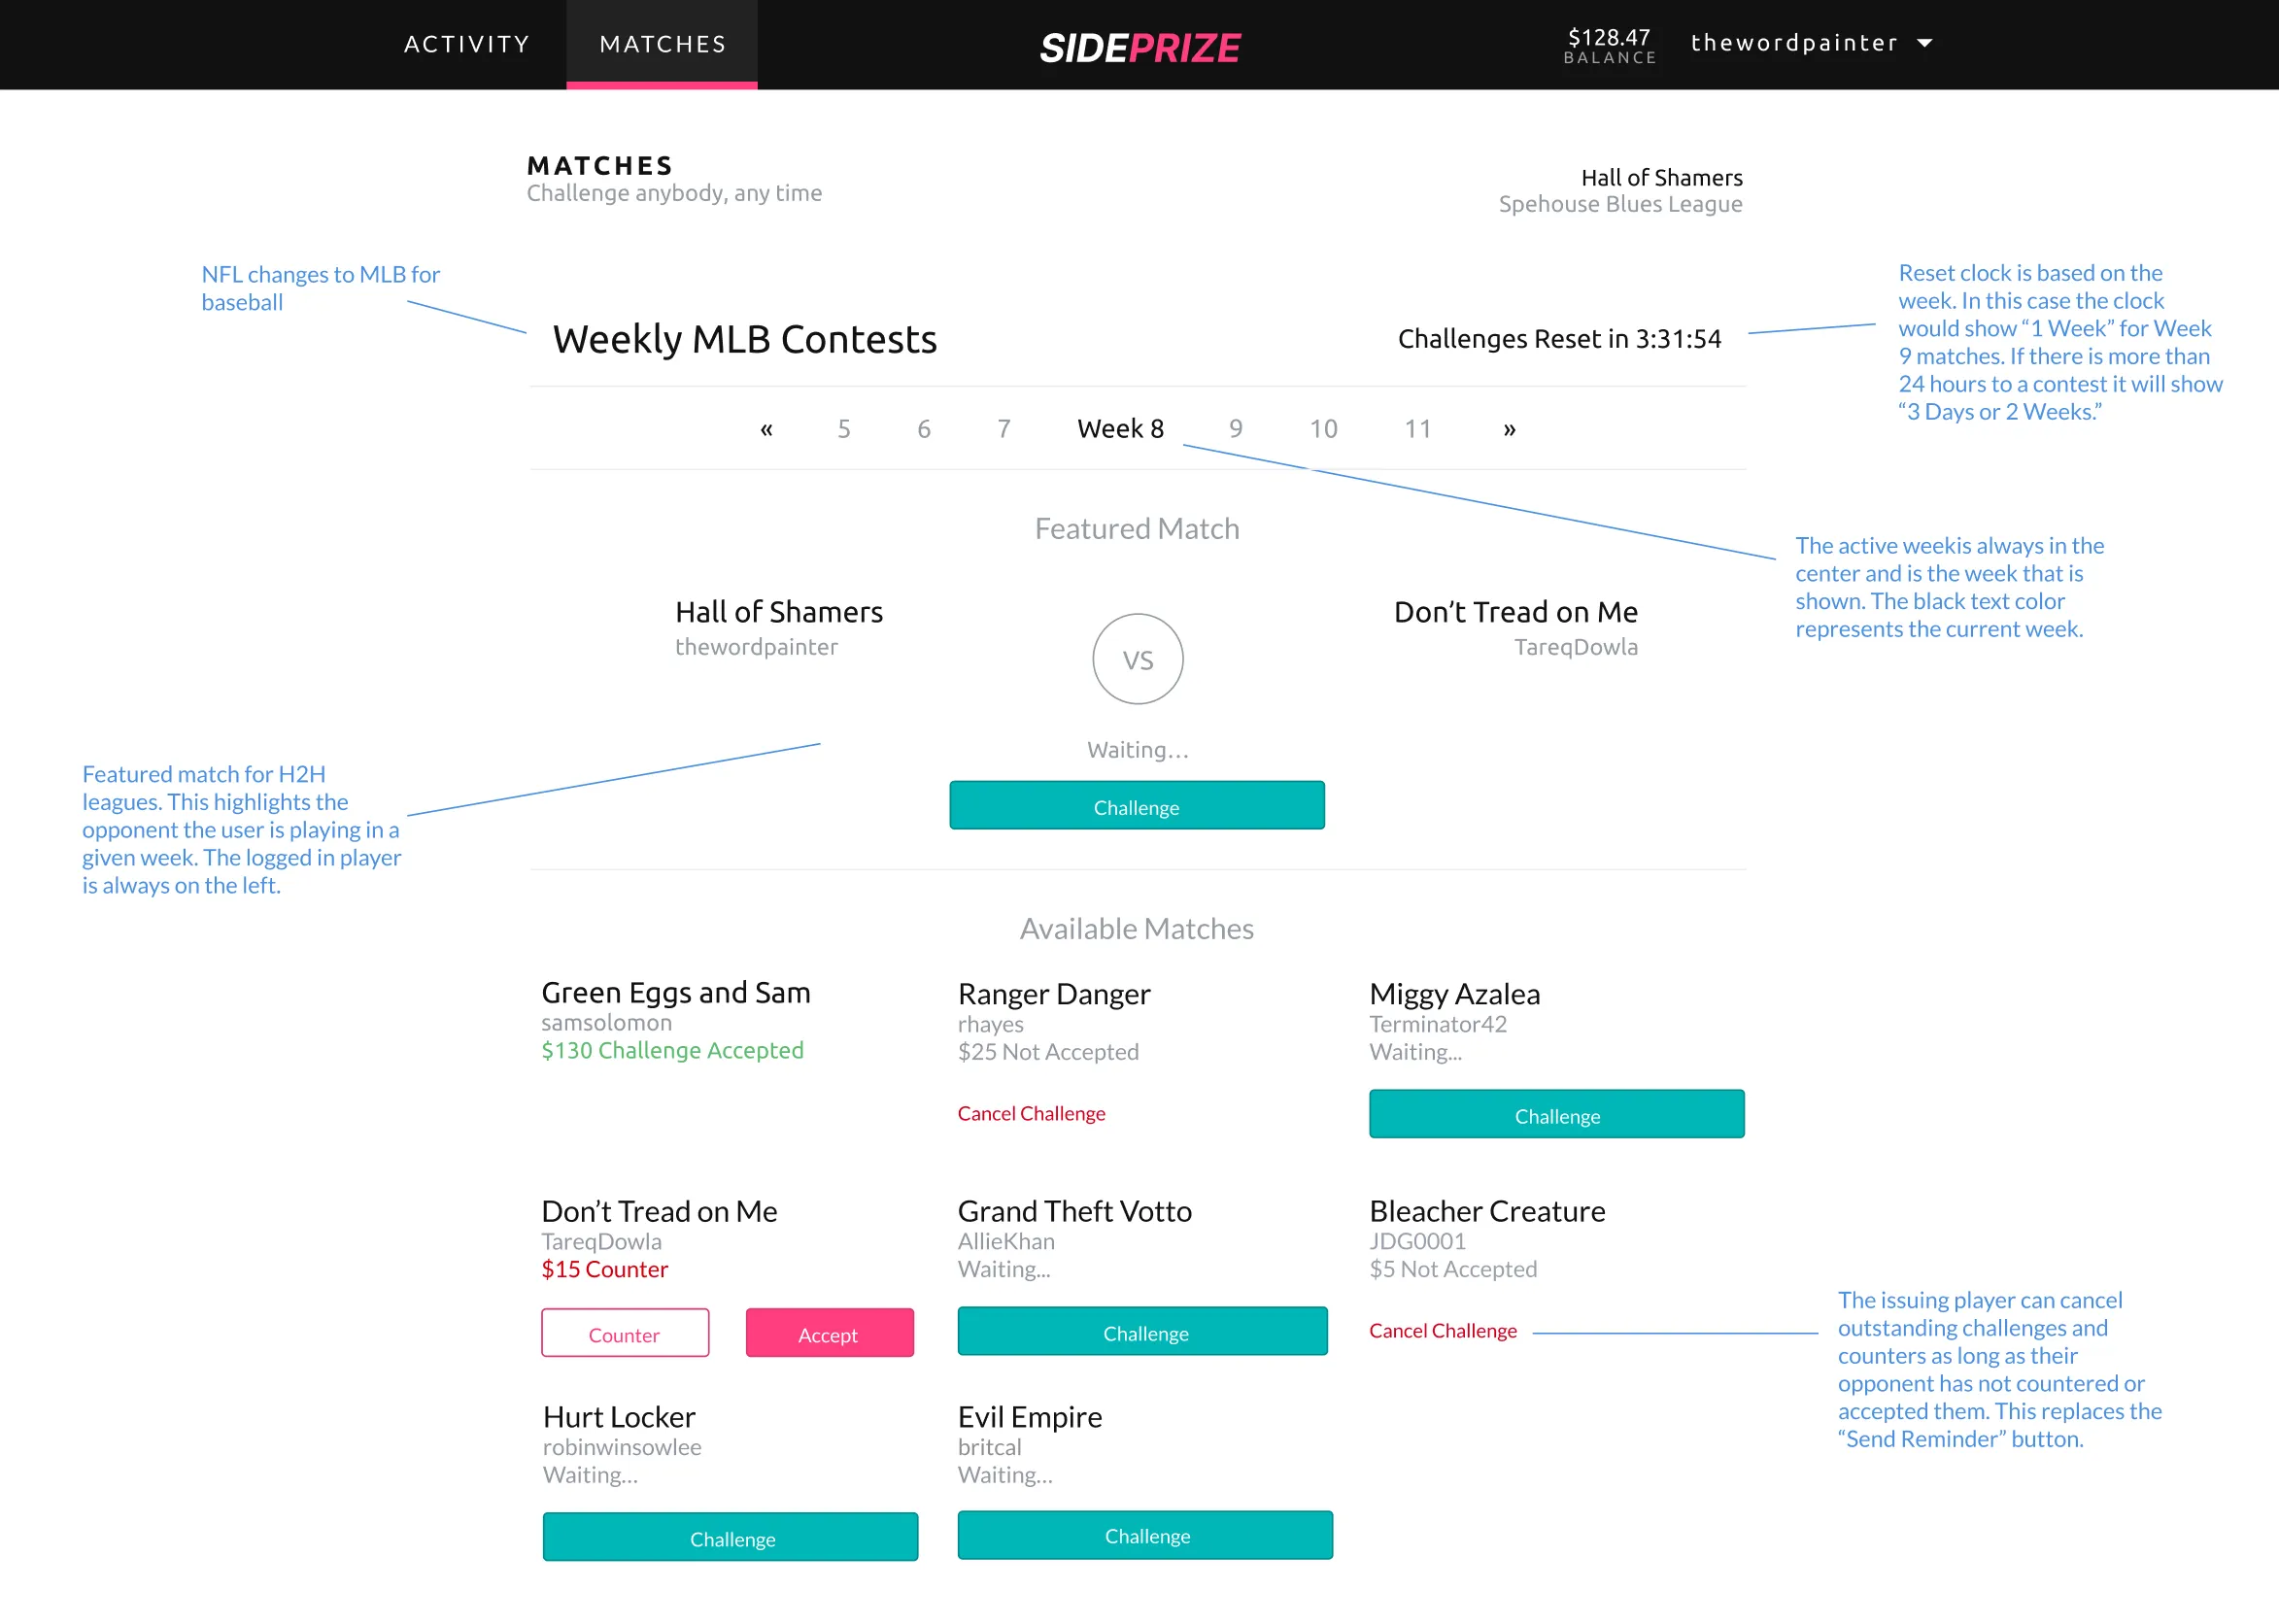Select week 5 in the week selector
This screenshot has height=1624, width=2279.
coord(844,429)
